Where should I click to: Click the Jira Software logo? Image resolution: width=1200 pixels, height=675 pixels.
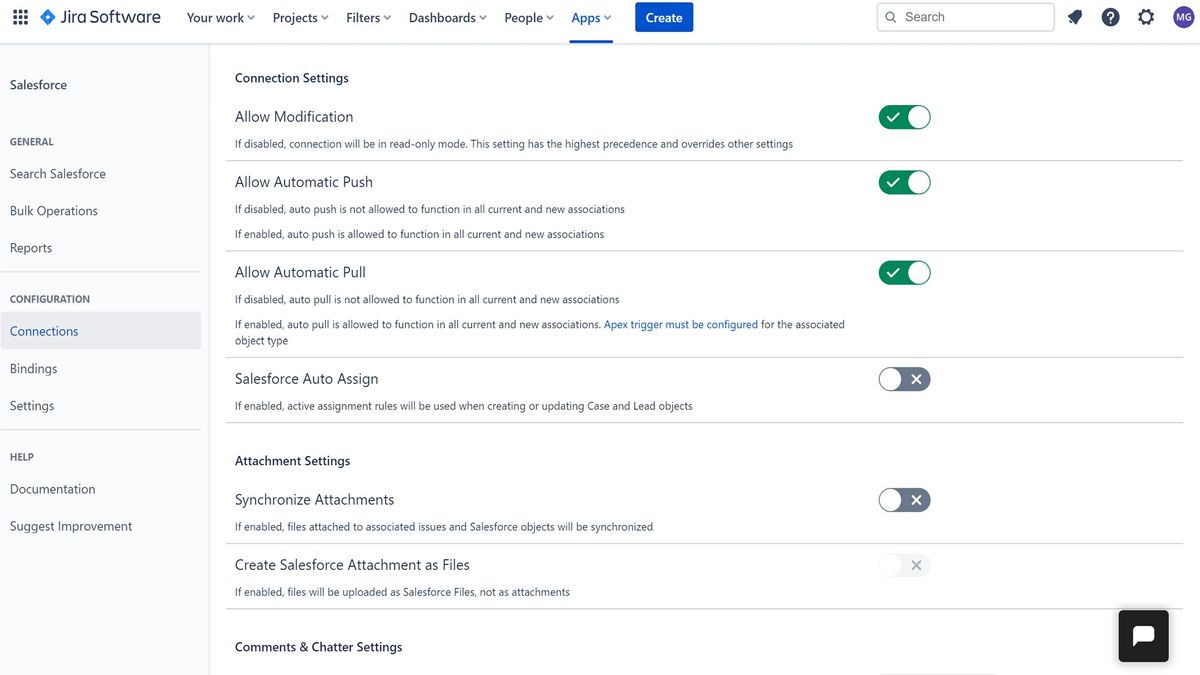point(99,16)
